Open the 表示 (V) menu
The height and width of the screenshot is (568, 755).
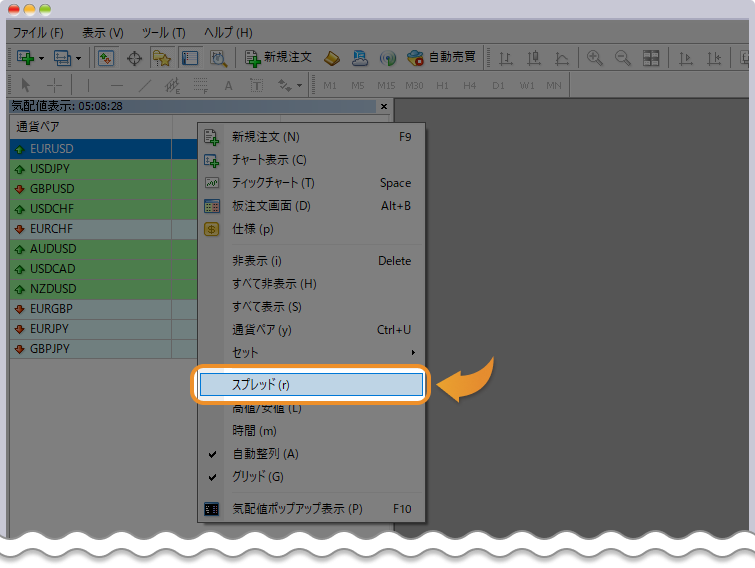103,33
